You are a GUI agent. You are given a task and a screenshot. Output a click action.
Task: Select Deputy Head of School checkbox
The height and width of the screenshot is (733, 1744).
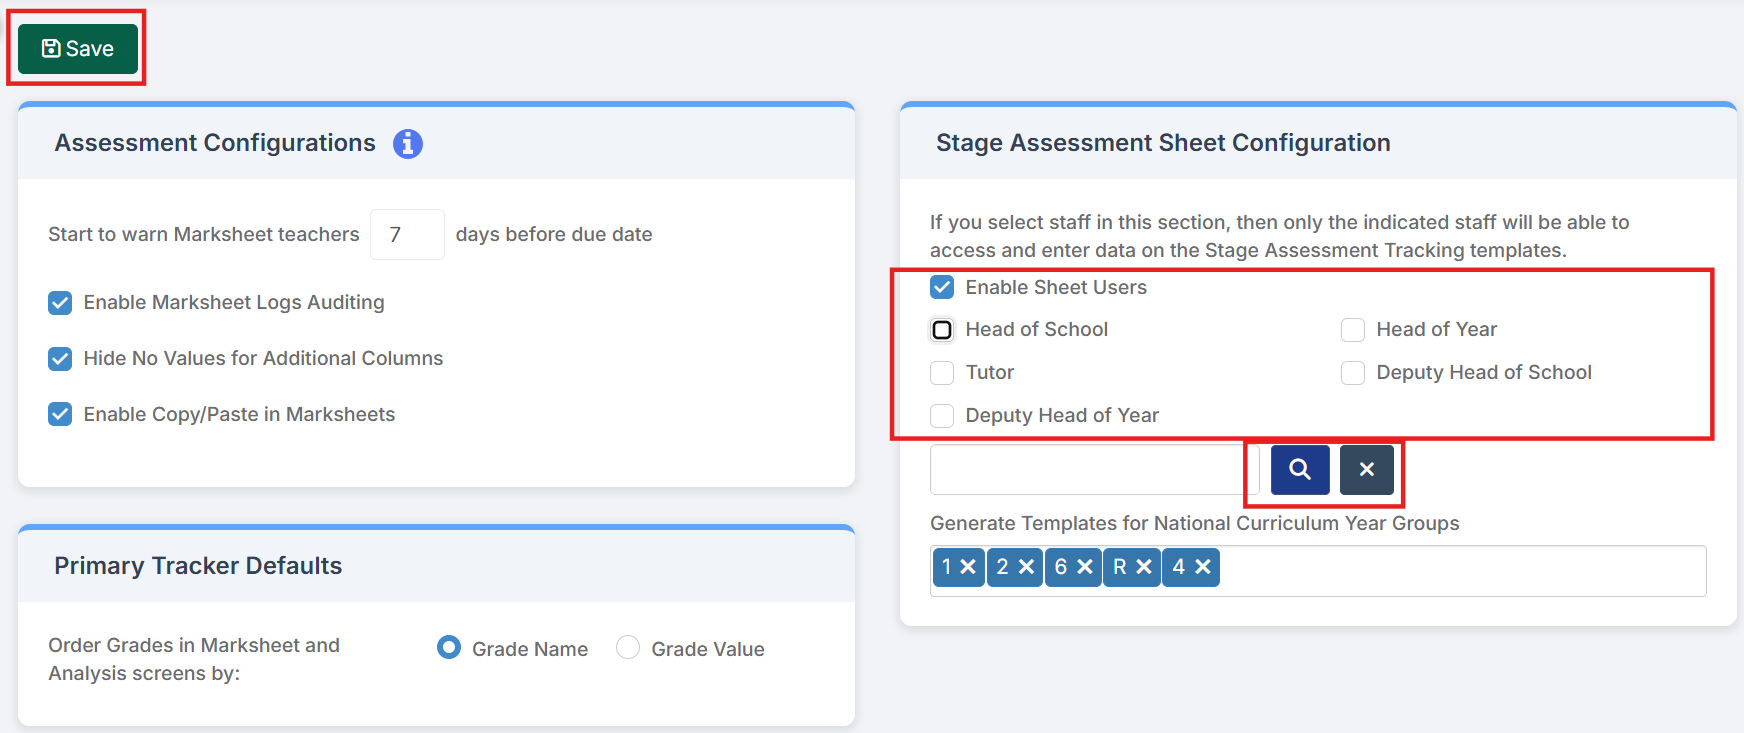tap(1353, 373)
